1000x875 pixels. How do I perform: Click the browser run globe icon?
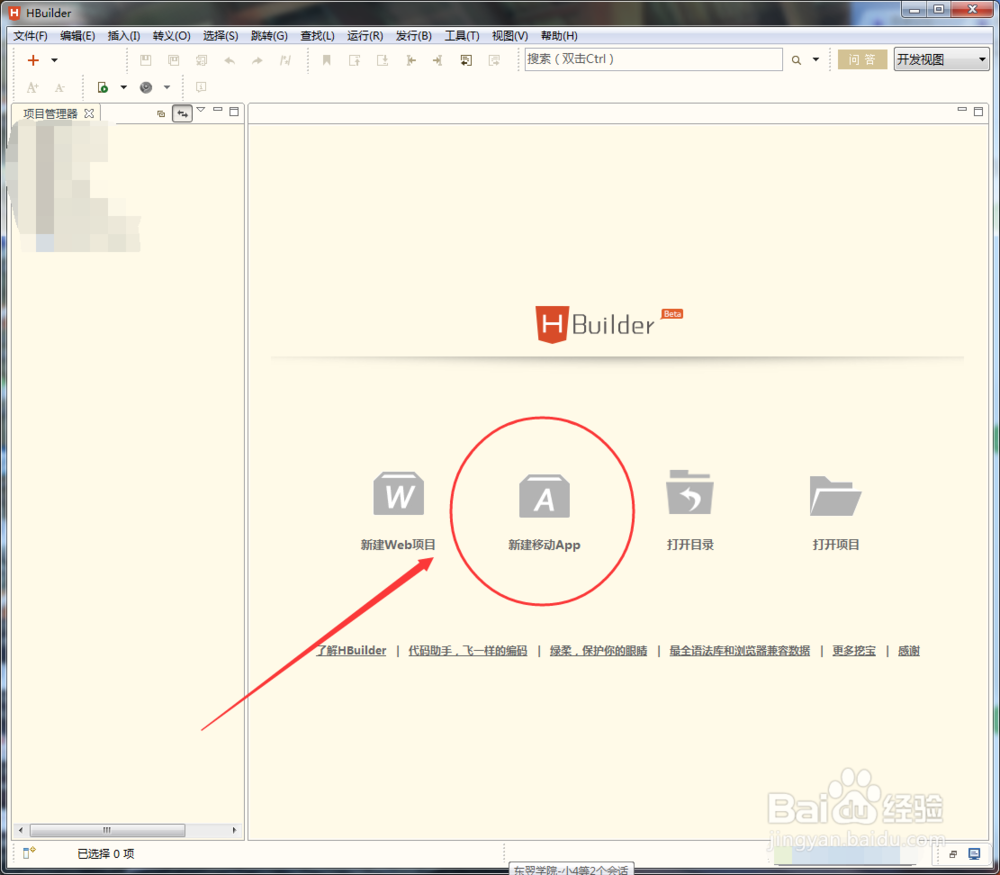[x=146, y=87]
